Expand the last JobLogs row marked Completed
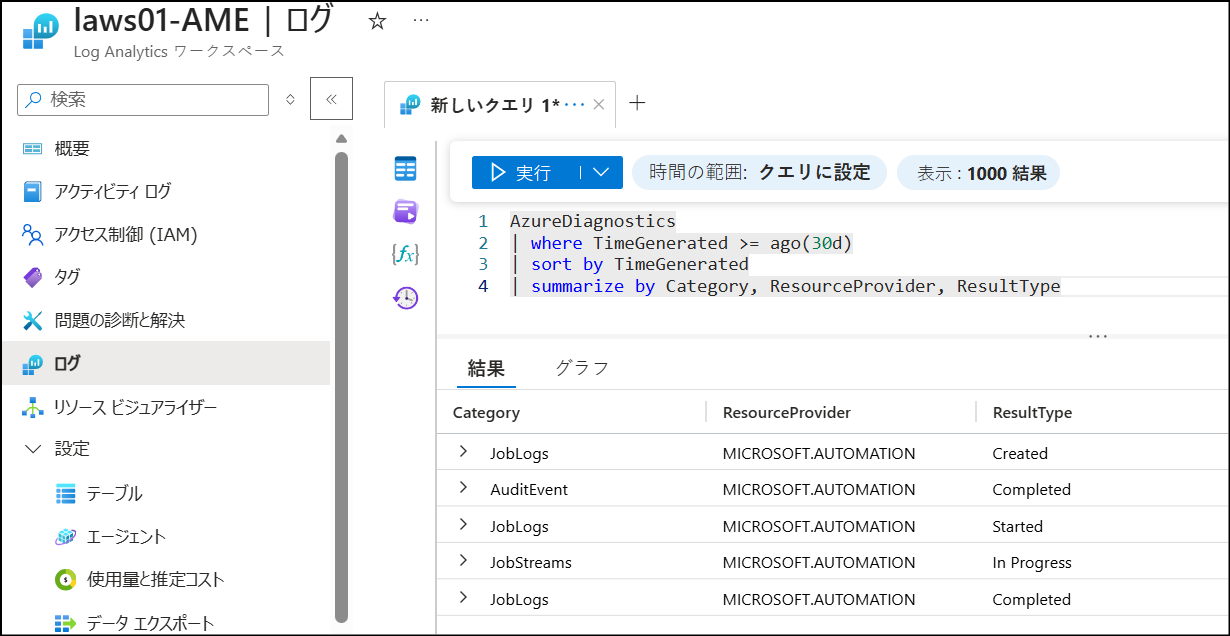This screenshot has height=636, width=1230. [x=463, y=598]
